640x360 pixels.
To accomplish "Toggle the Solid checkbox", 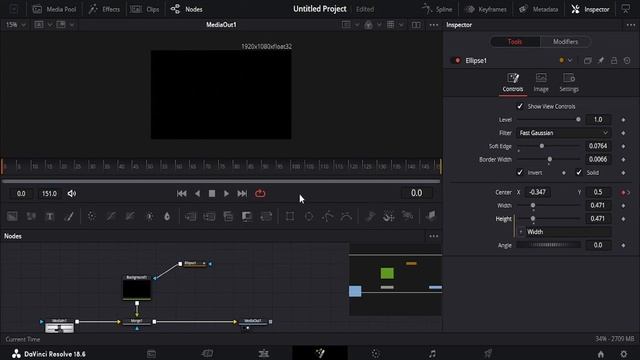I will pos(579,172).
